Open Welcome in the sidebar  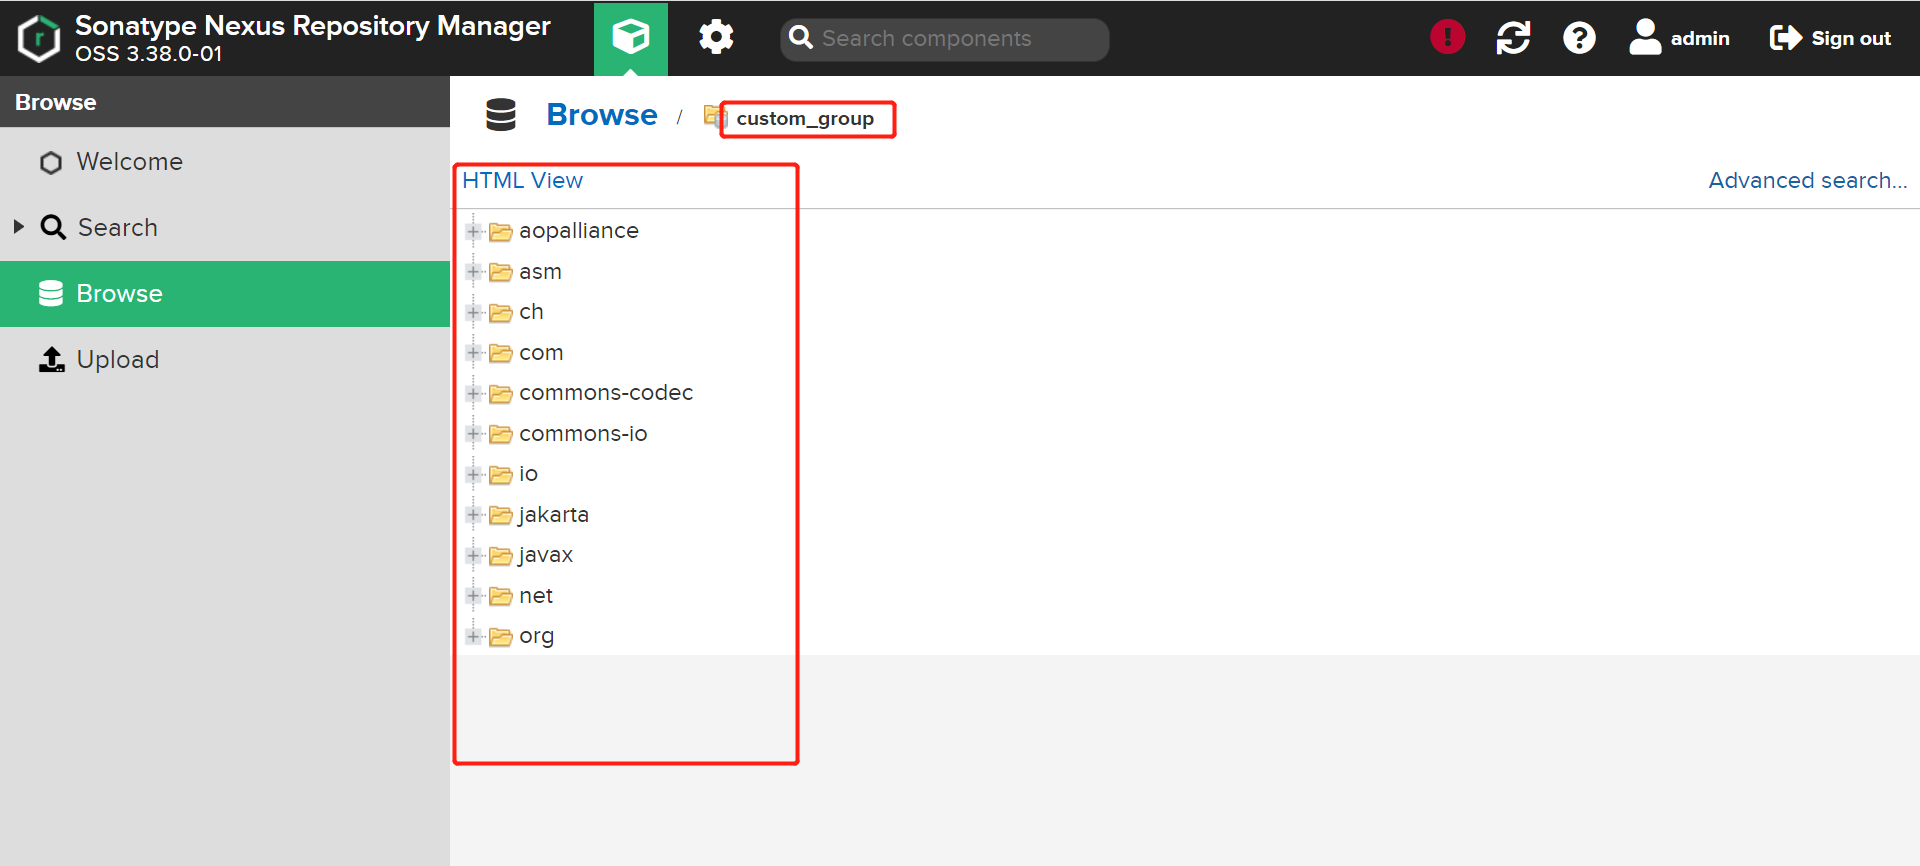pyautogui.click(x=225, y=162)
